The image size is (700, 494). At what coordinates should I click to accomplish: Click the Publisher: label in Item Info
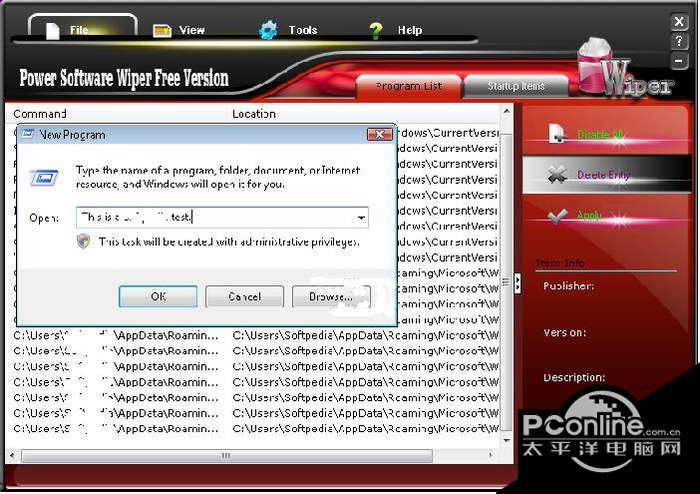[x=568, y=286]
